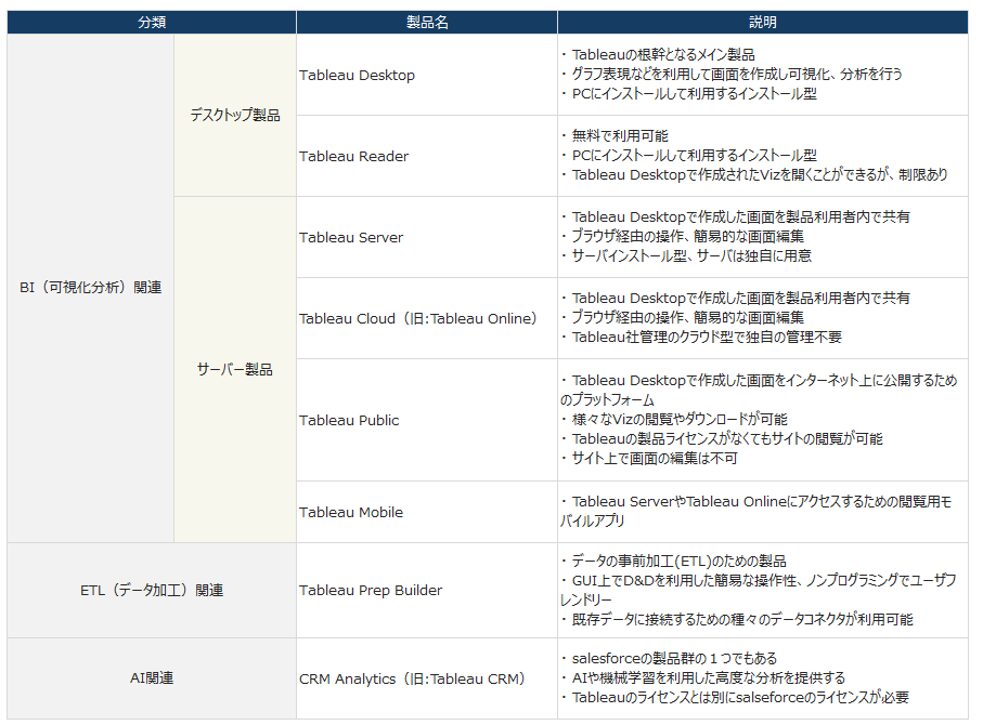The width and height of the screenshot is (983, 725).
Task: Click 'Tableauの製品ライセンスがなくてもサイトの閲覧が可能' line
Action: click(722, 438)
